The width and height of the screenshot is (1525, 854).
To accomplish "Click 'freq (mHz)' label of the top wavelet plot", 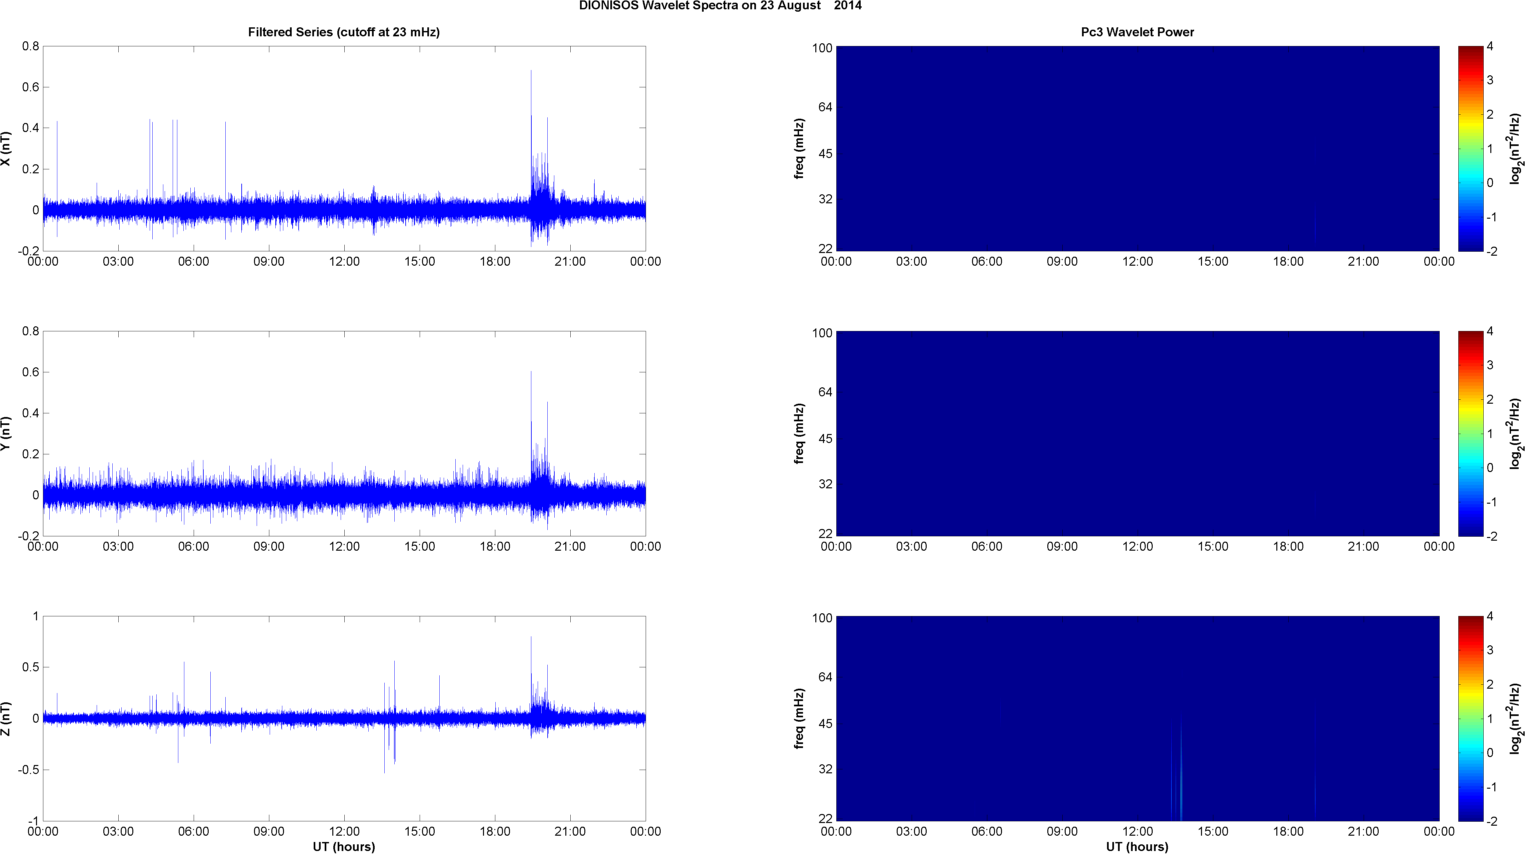I will click(800, 149).
